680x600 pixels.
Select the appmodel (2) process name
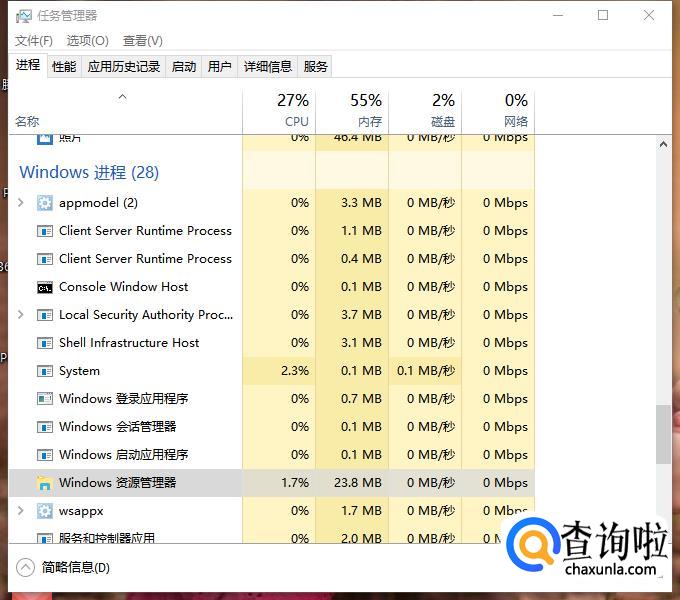98,203
